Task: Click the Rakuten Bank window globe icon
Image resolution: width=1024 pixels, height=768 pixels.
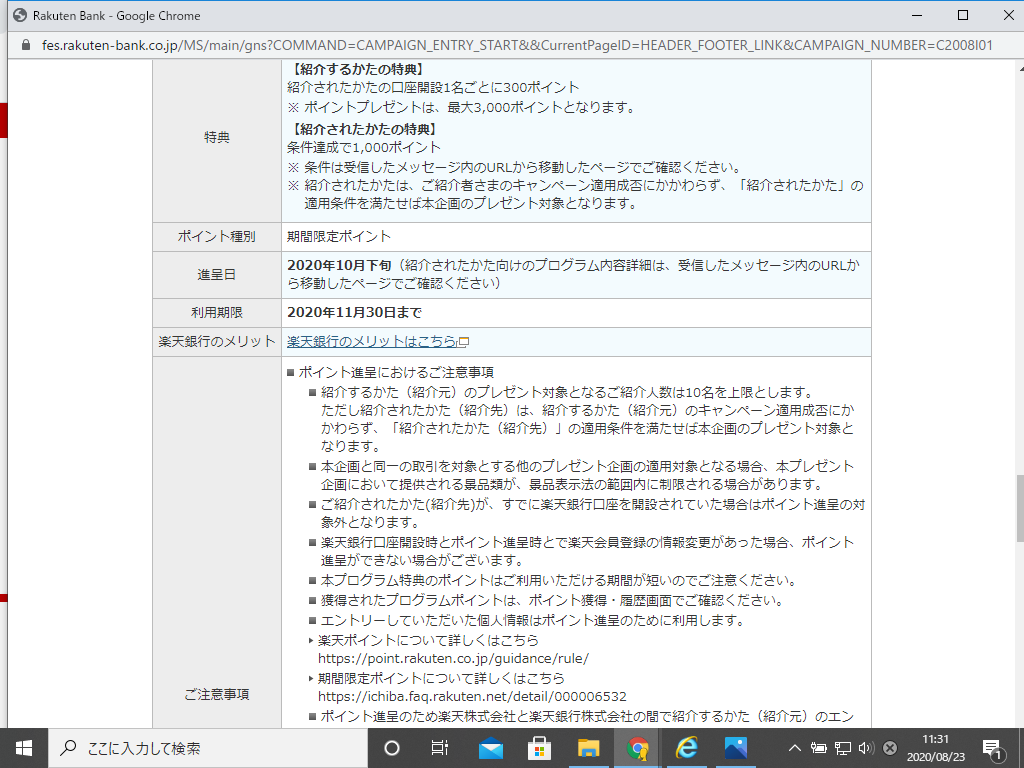Action: [x=20, y=15]
